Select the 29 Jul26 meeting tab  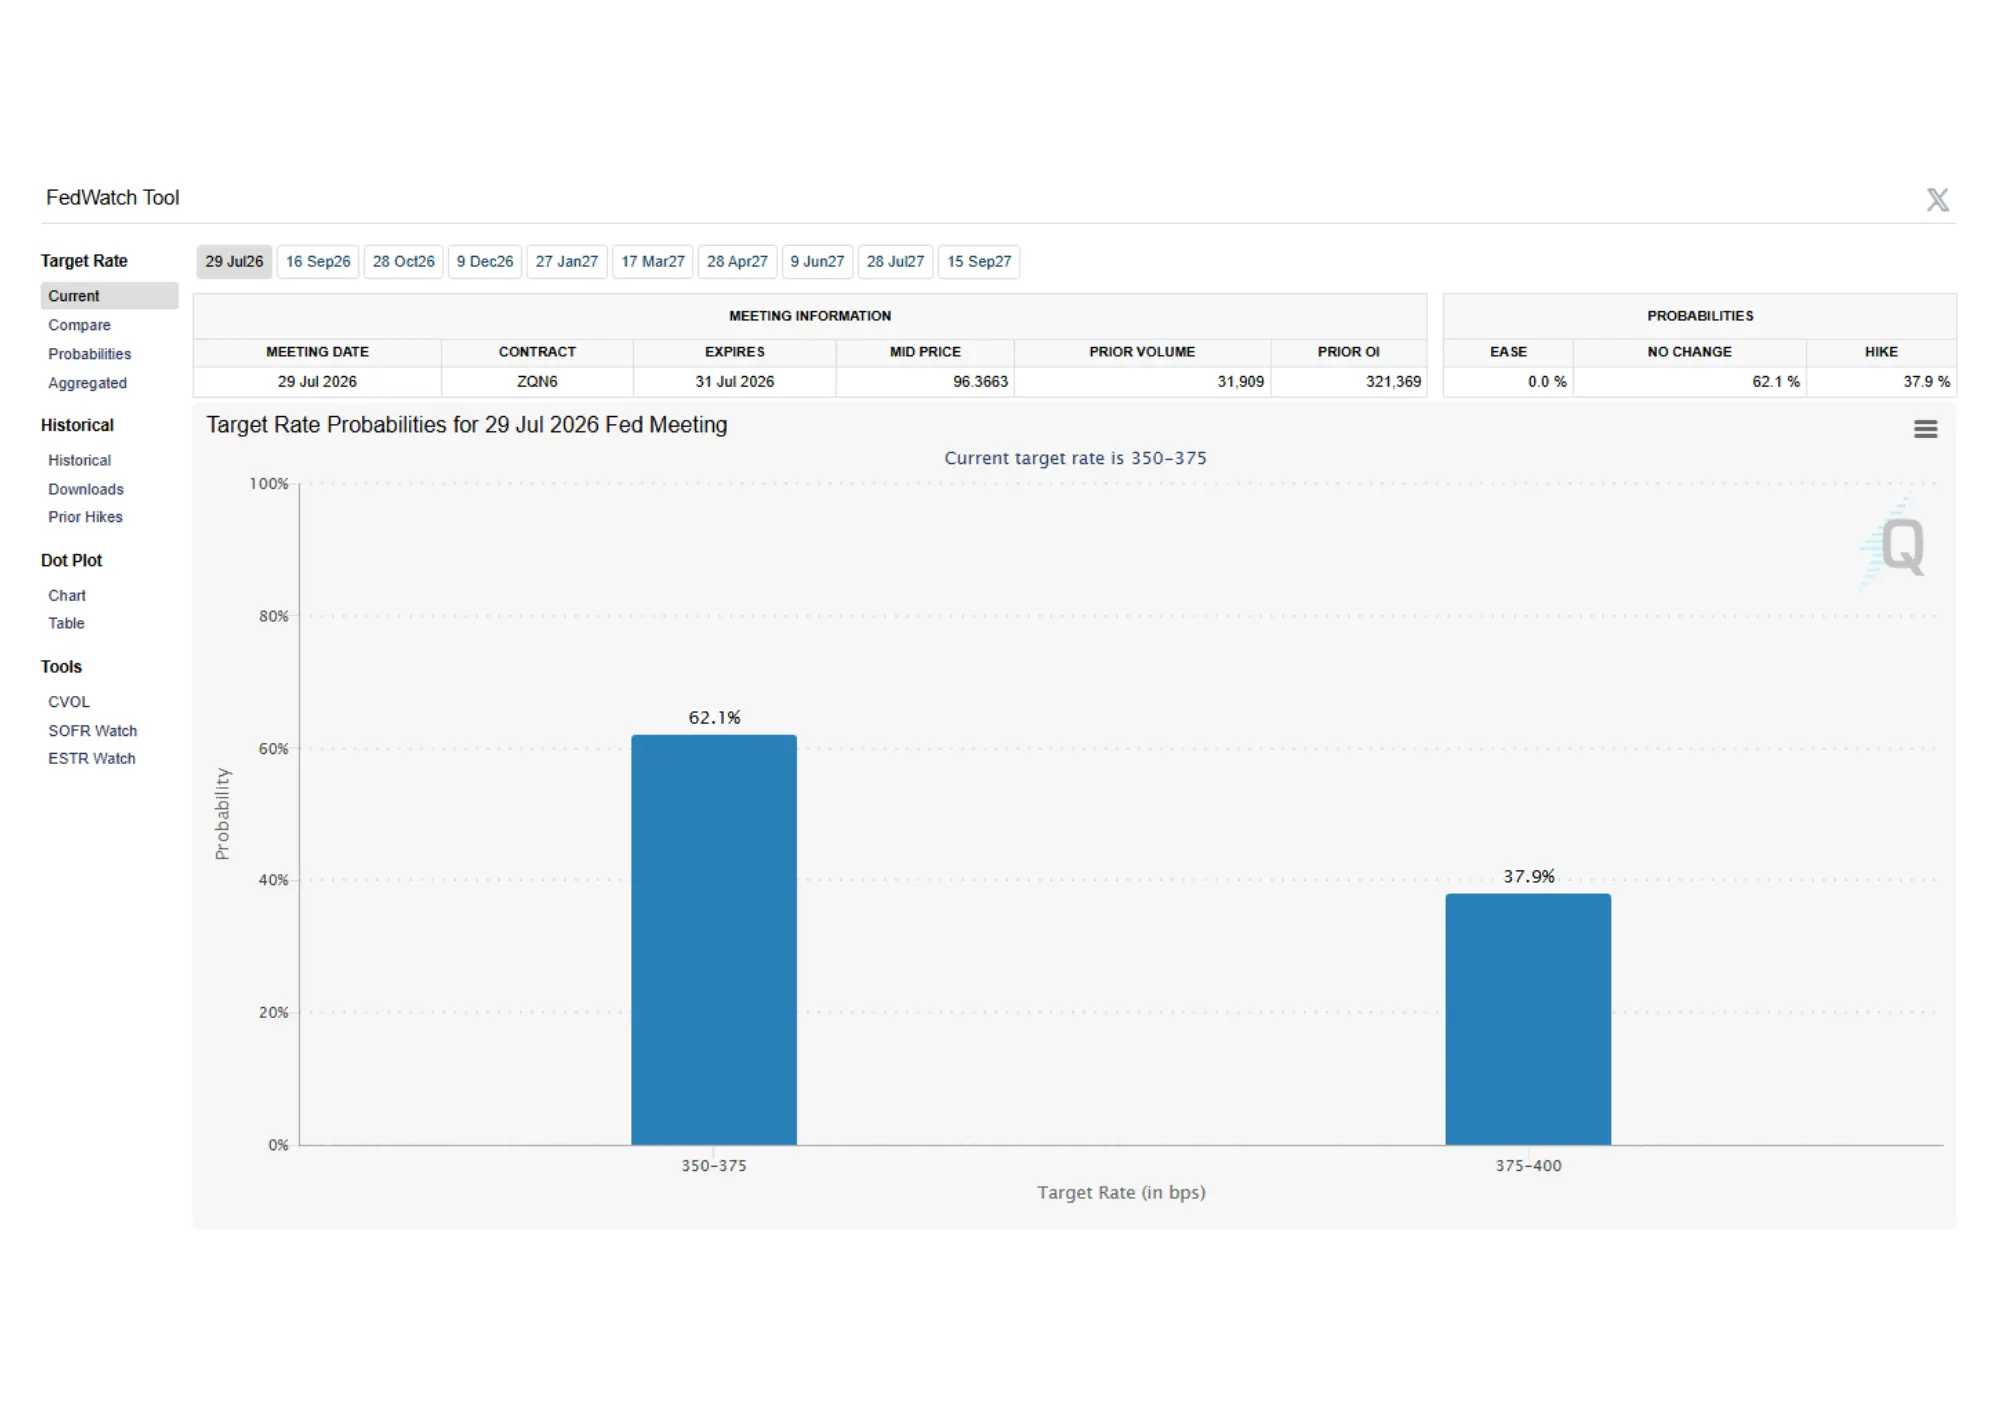234,262
